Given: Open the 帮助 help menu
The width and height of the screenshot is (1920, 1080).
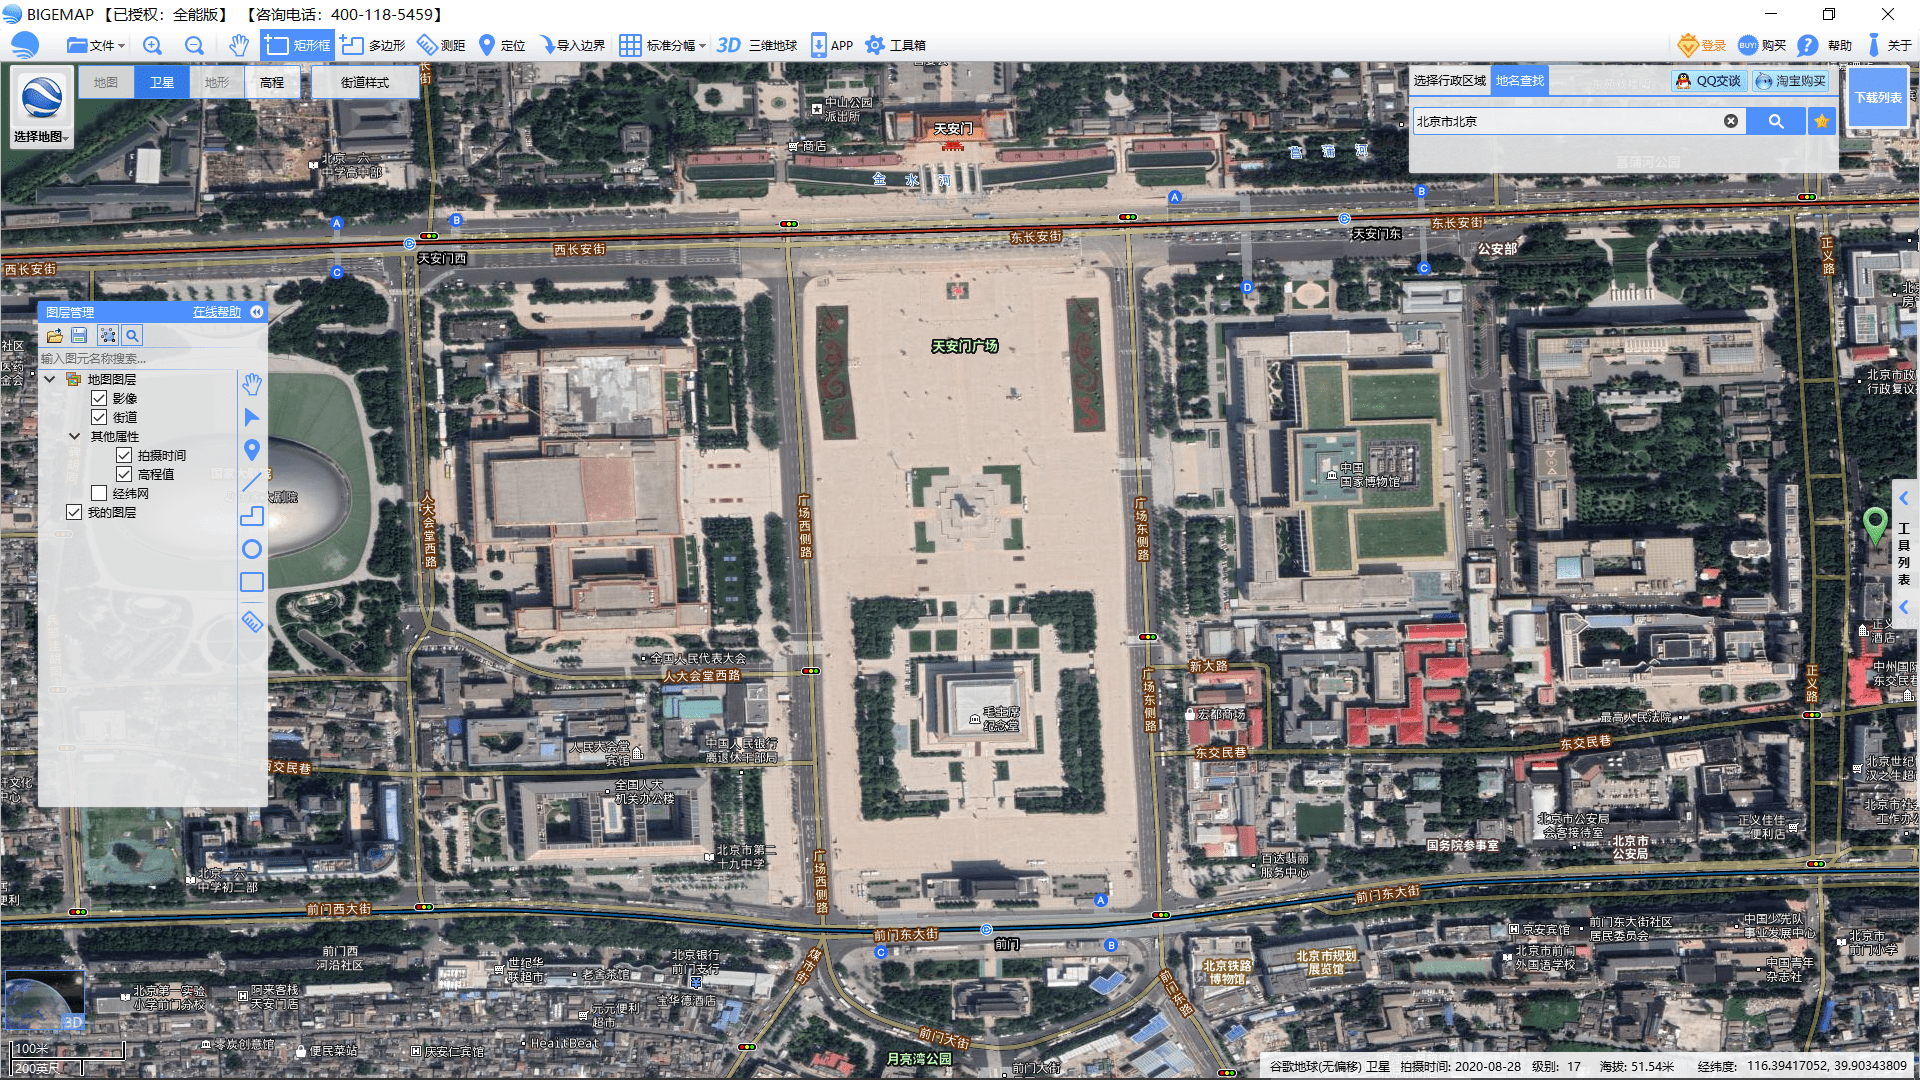Looking at the screenshot, I should tap(1825, 45).
